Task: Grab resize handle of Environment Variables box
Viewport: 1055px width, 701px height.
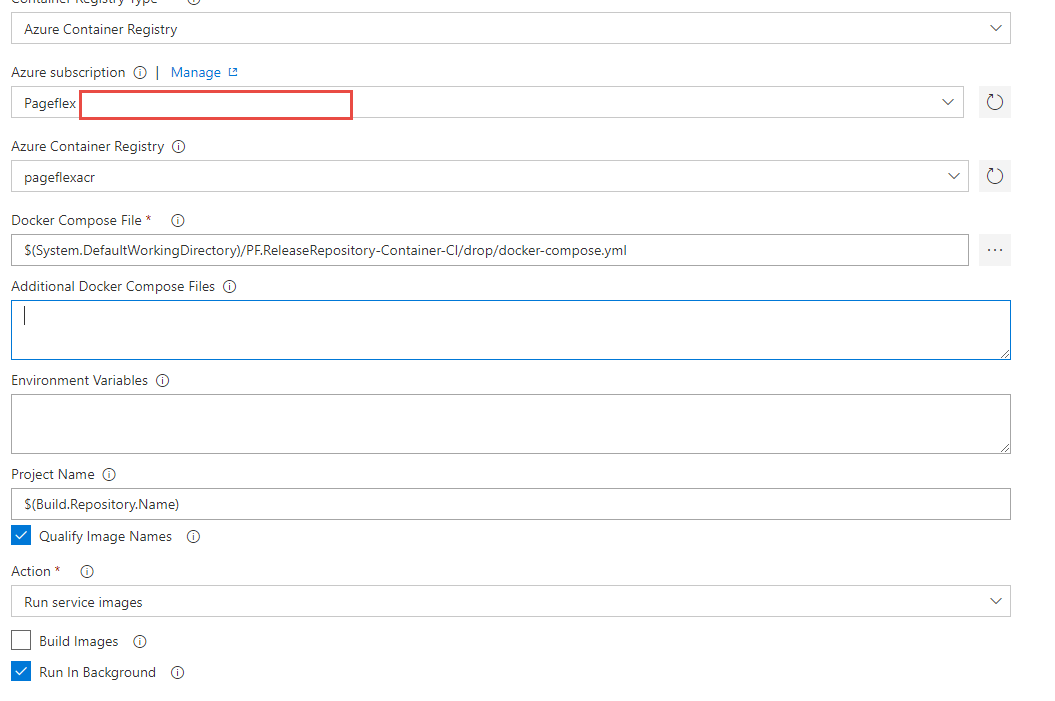Action: click(1005, 447)
